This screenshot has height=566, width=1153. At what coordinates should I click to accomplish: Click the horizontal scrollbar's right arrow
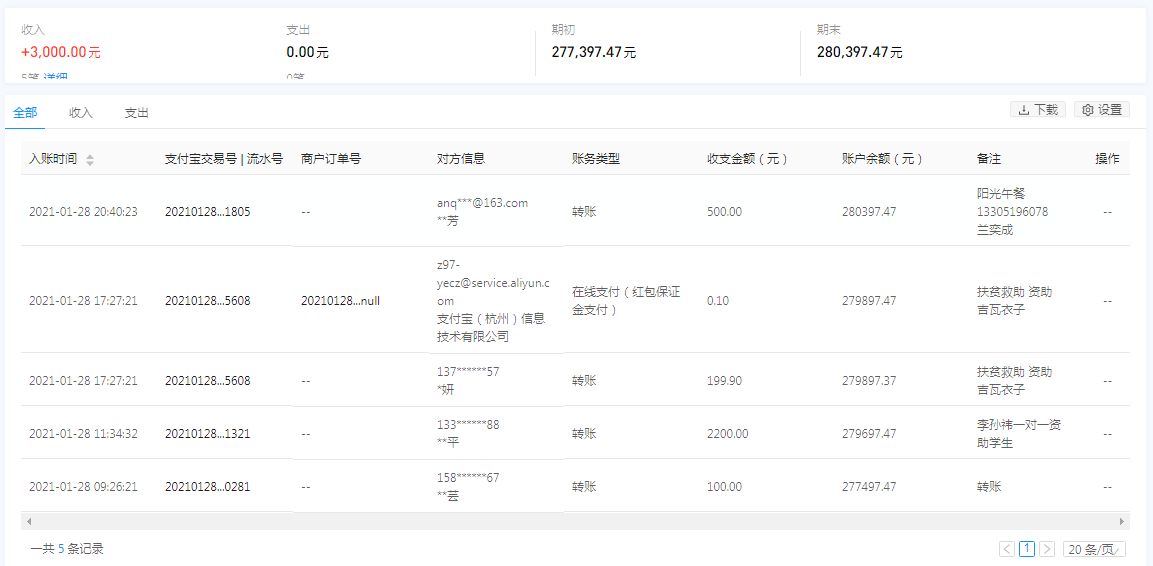[x=1122, y=521]
